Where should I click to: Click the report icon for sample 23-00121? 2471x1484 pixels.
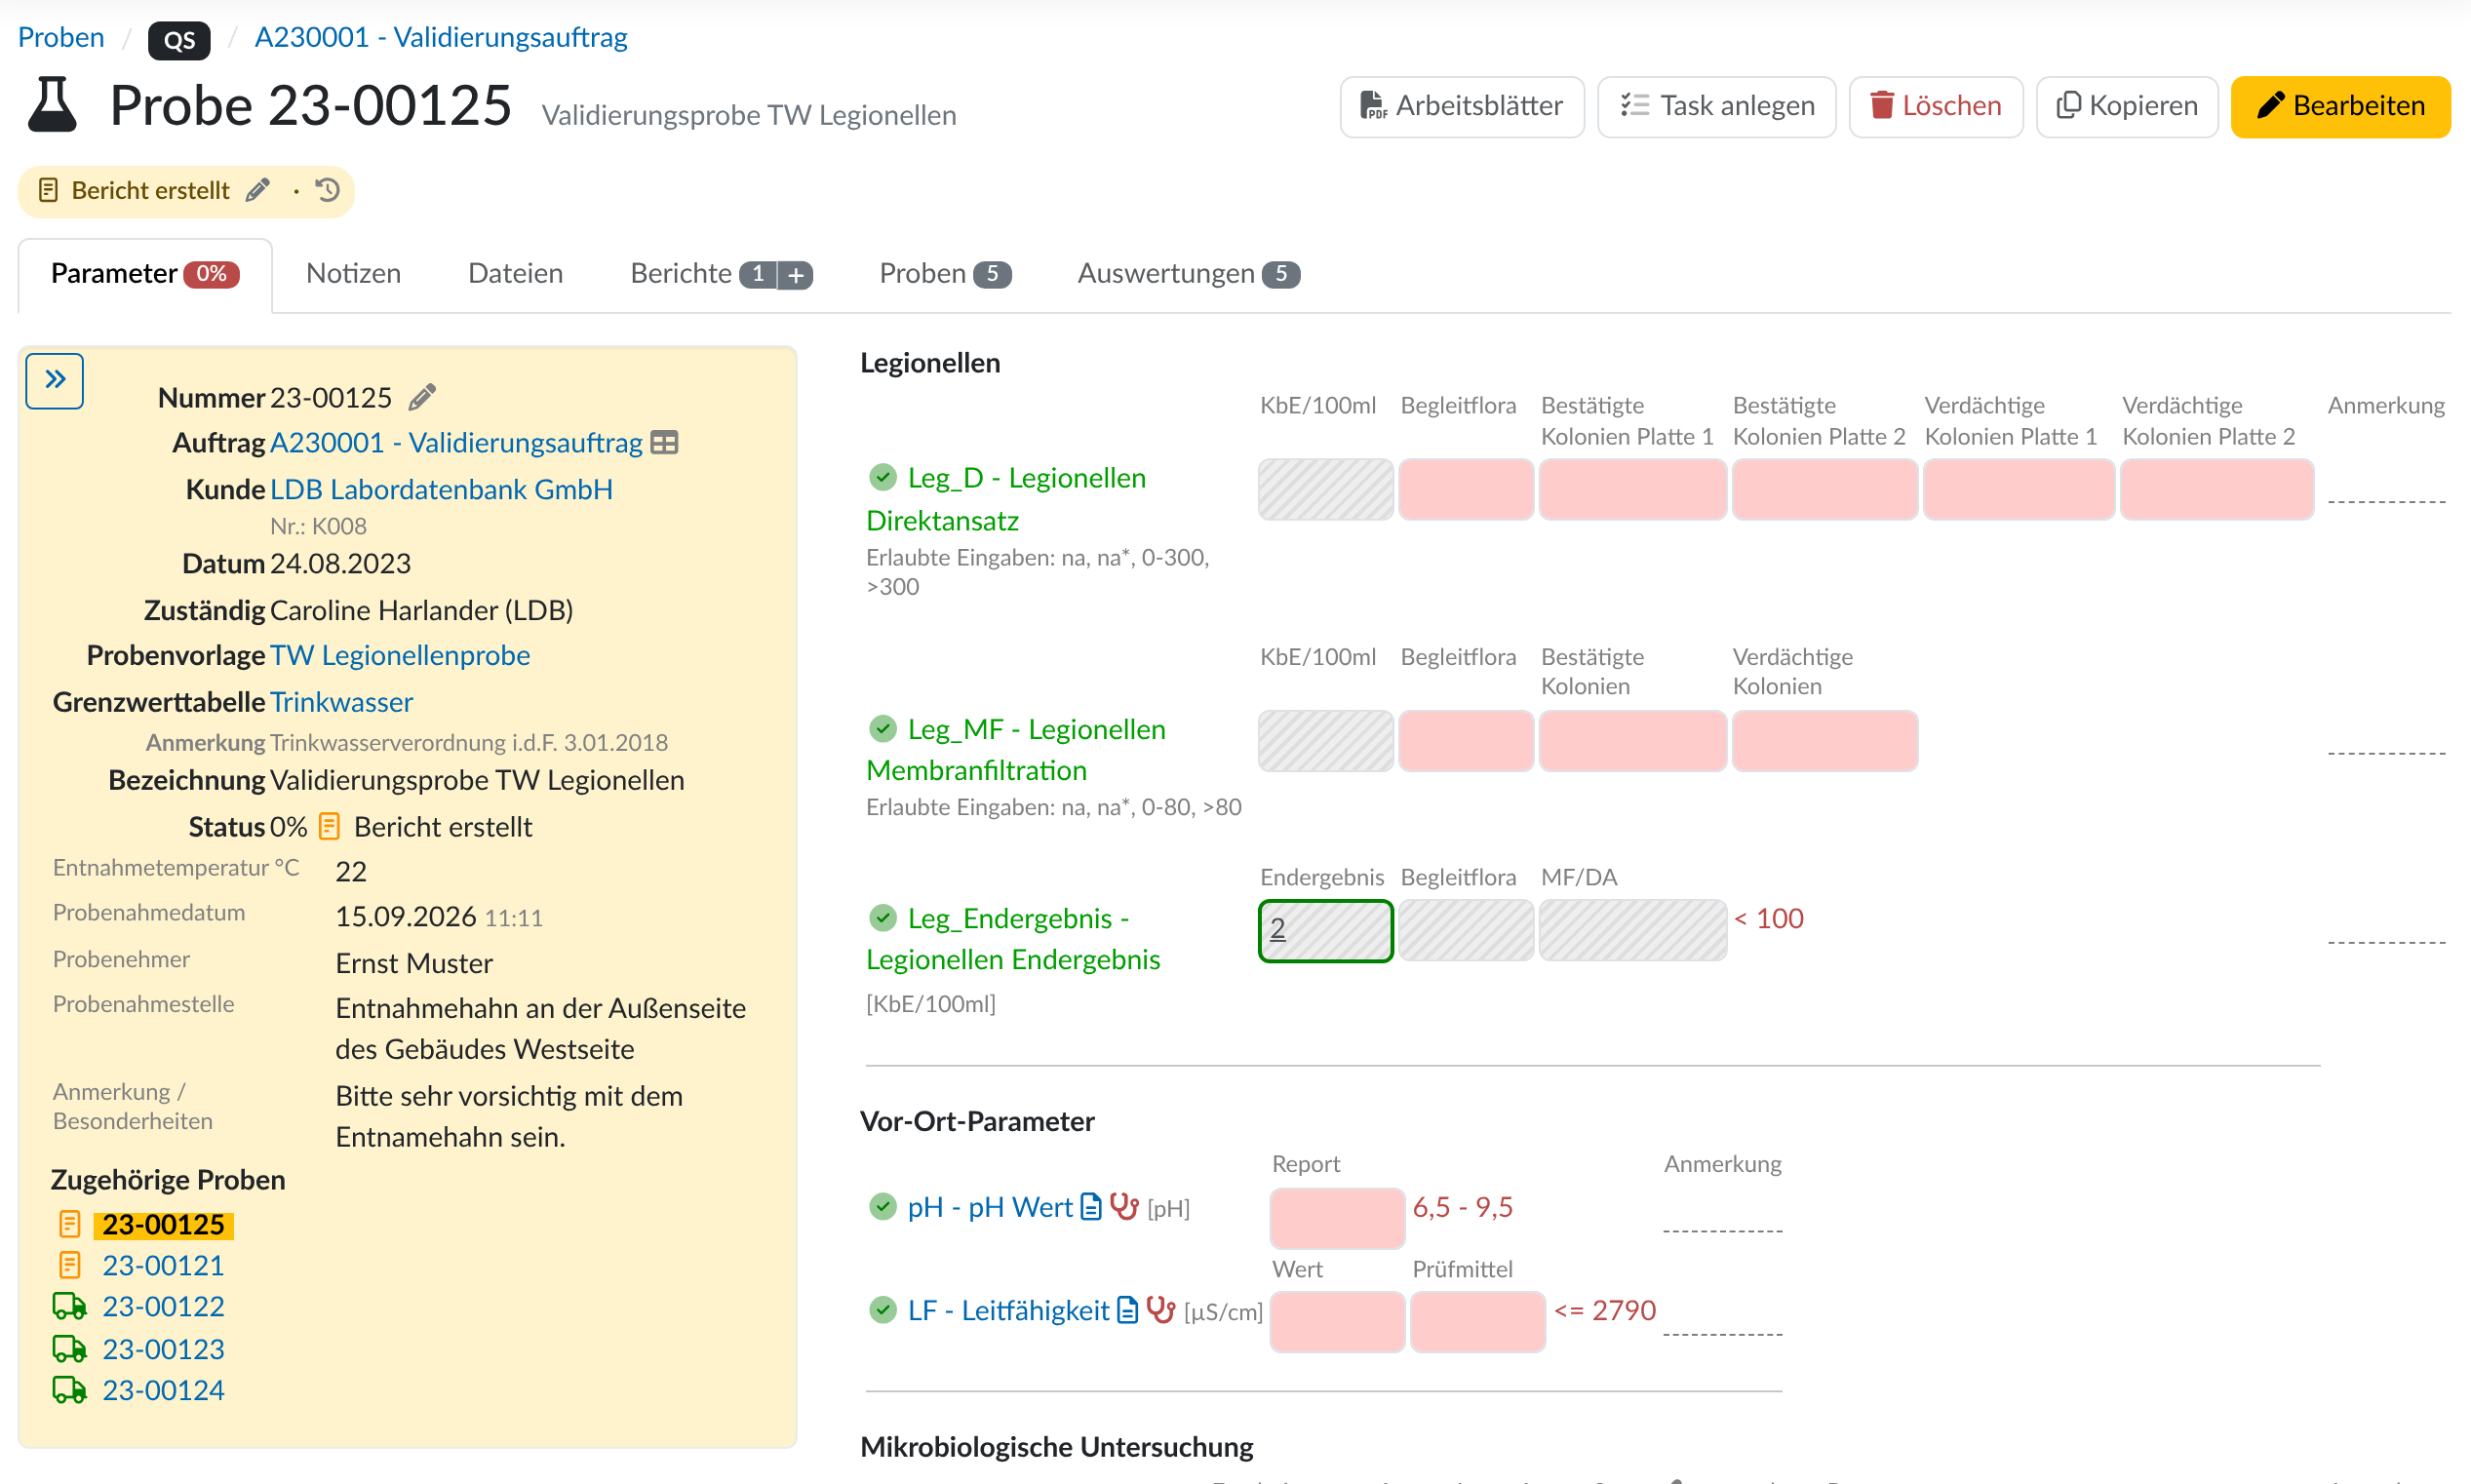70,1266
